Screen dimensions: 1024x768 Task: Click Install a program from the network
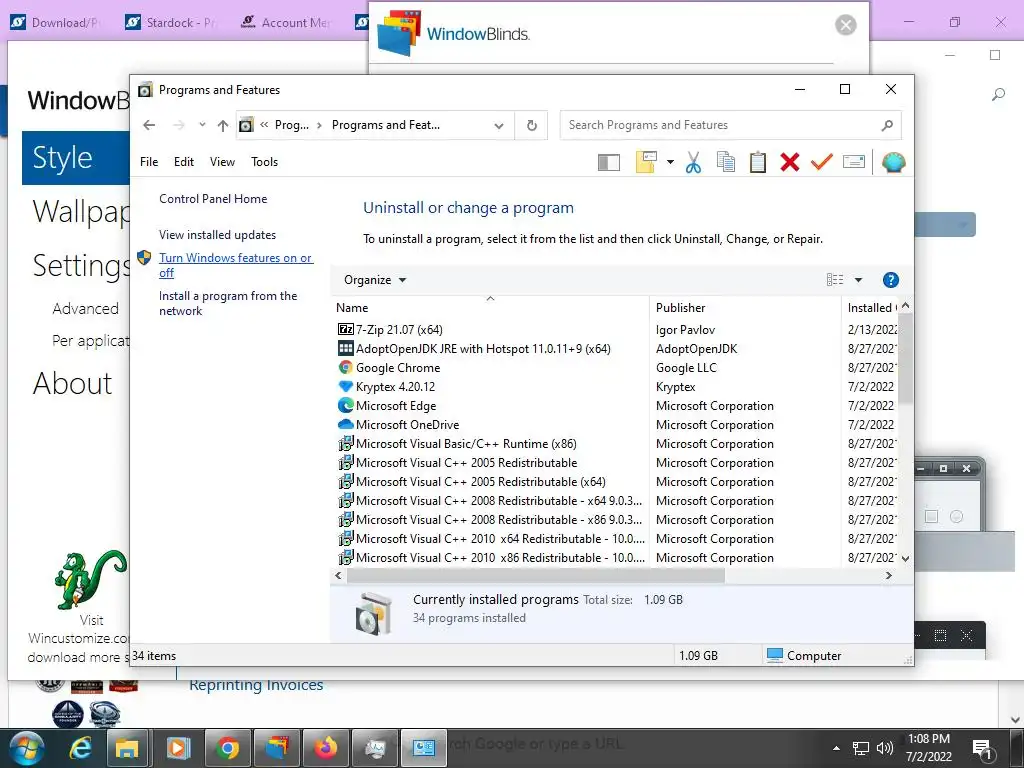point(228,303)
